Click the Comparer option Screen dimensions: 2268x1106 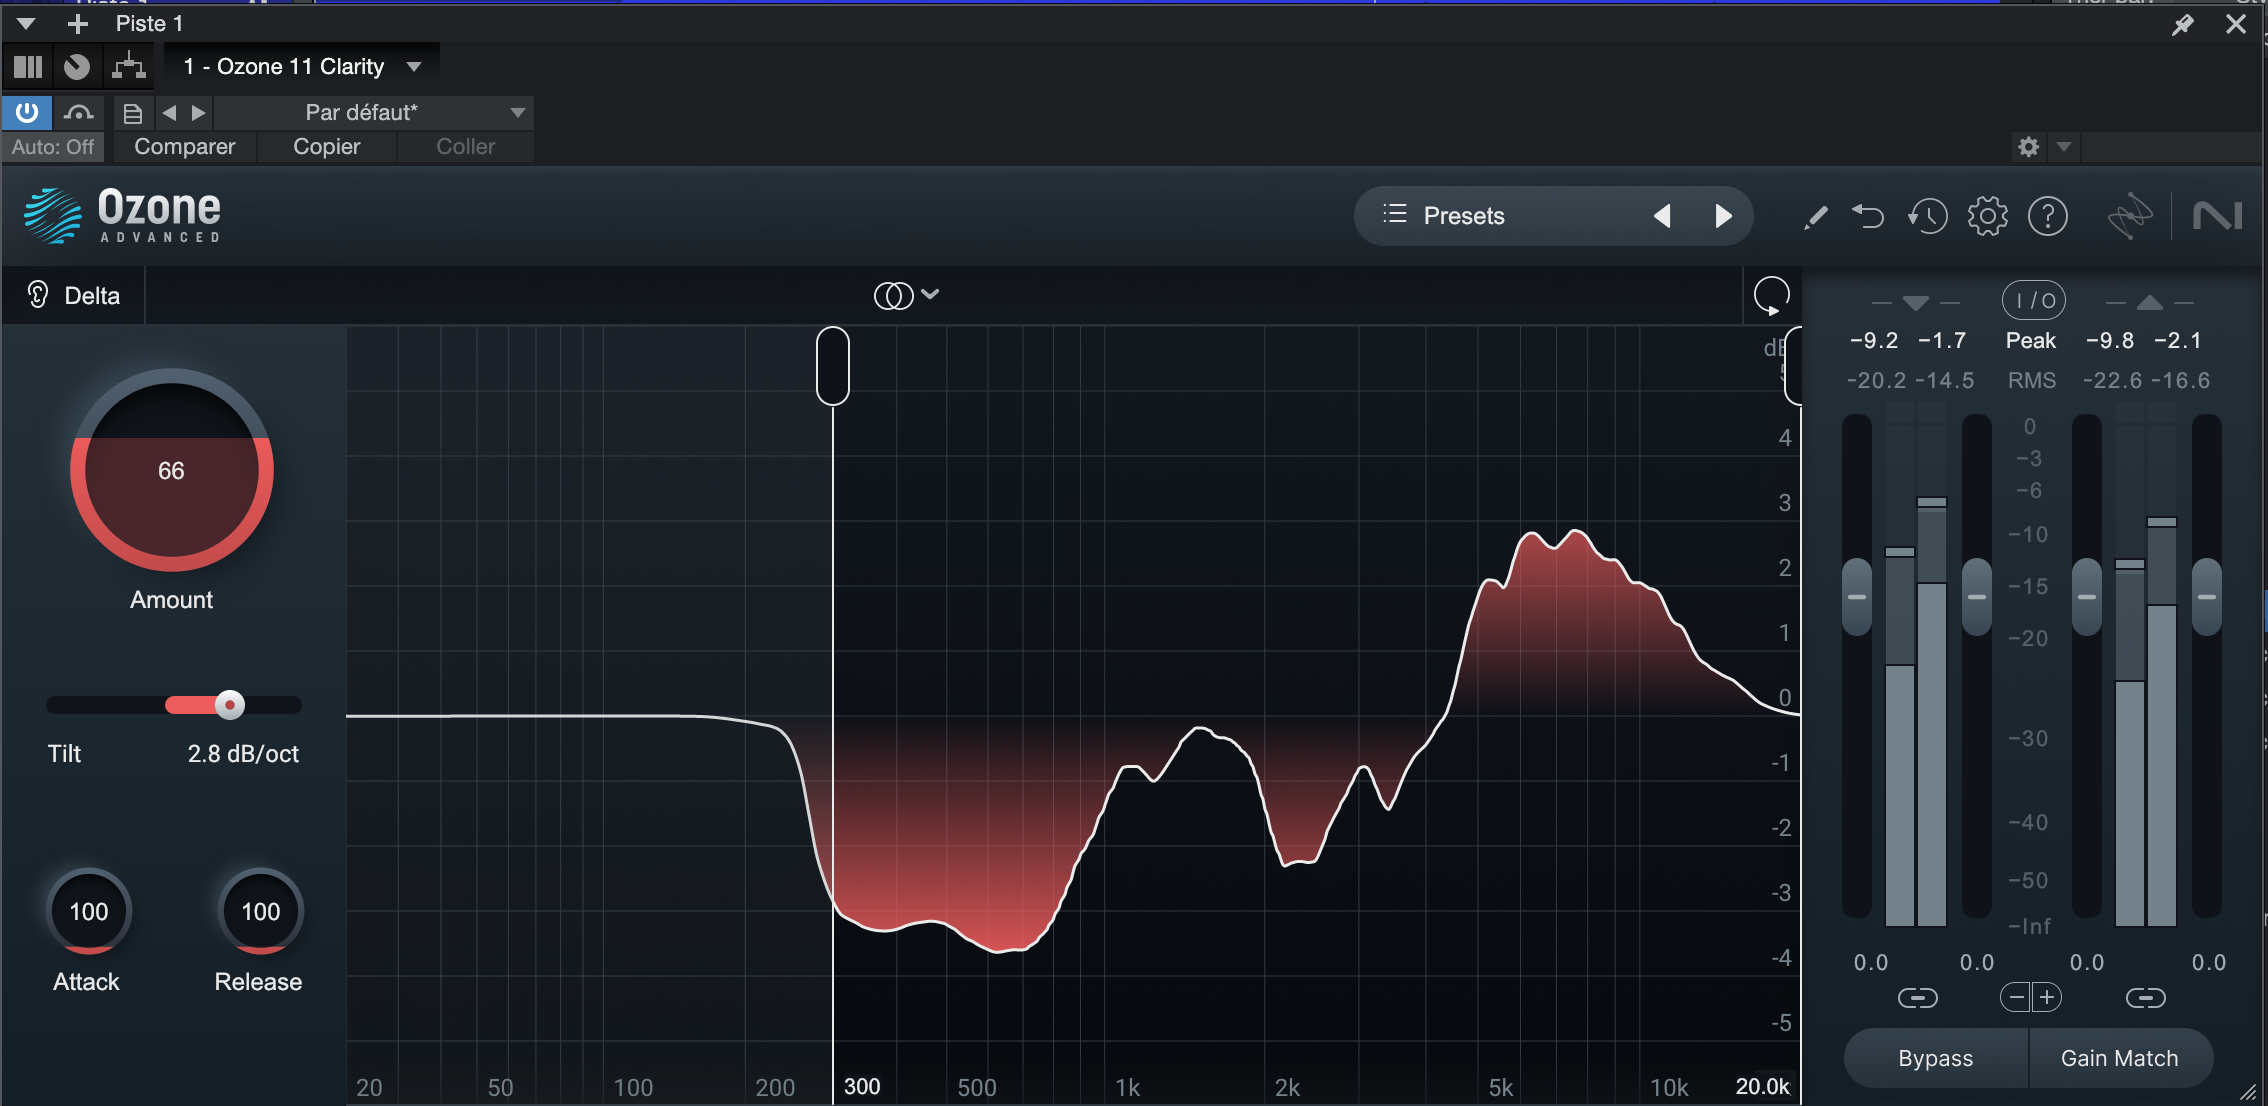point(184,147)
